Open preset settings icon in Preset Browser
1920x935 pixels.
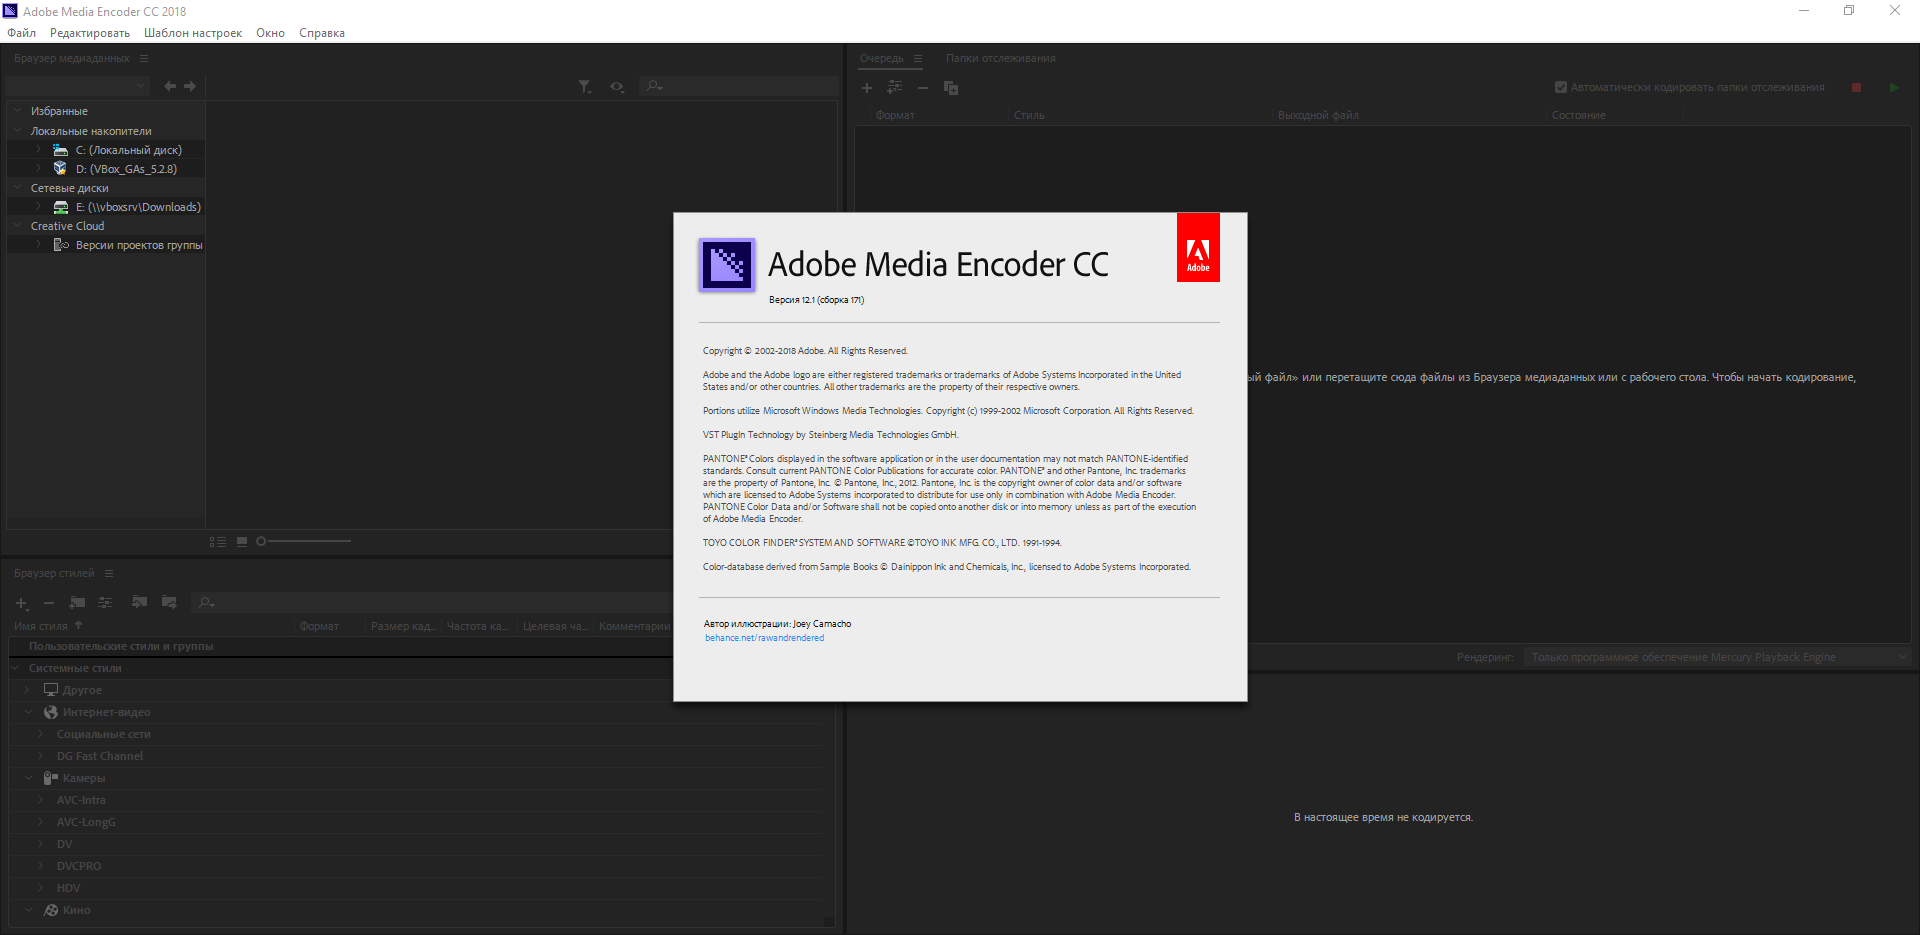[x=105, y=602]
